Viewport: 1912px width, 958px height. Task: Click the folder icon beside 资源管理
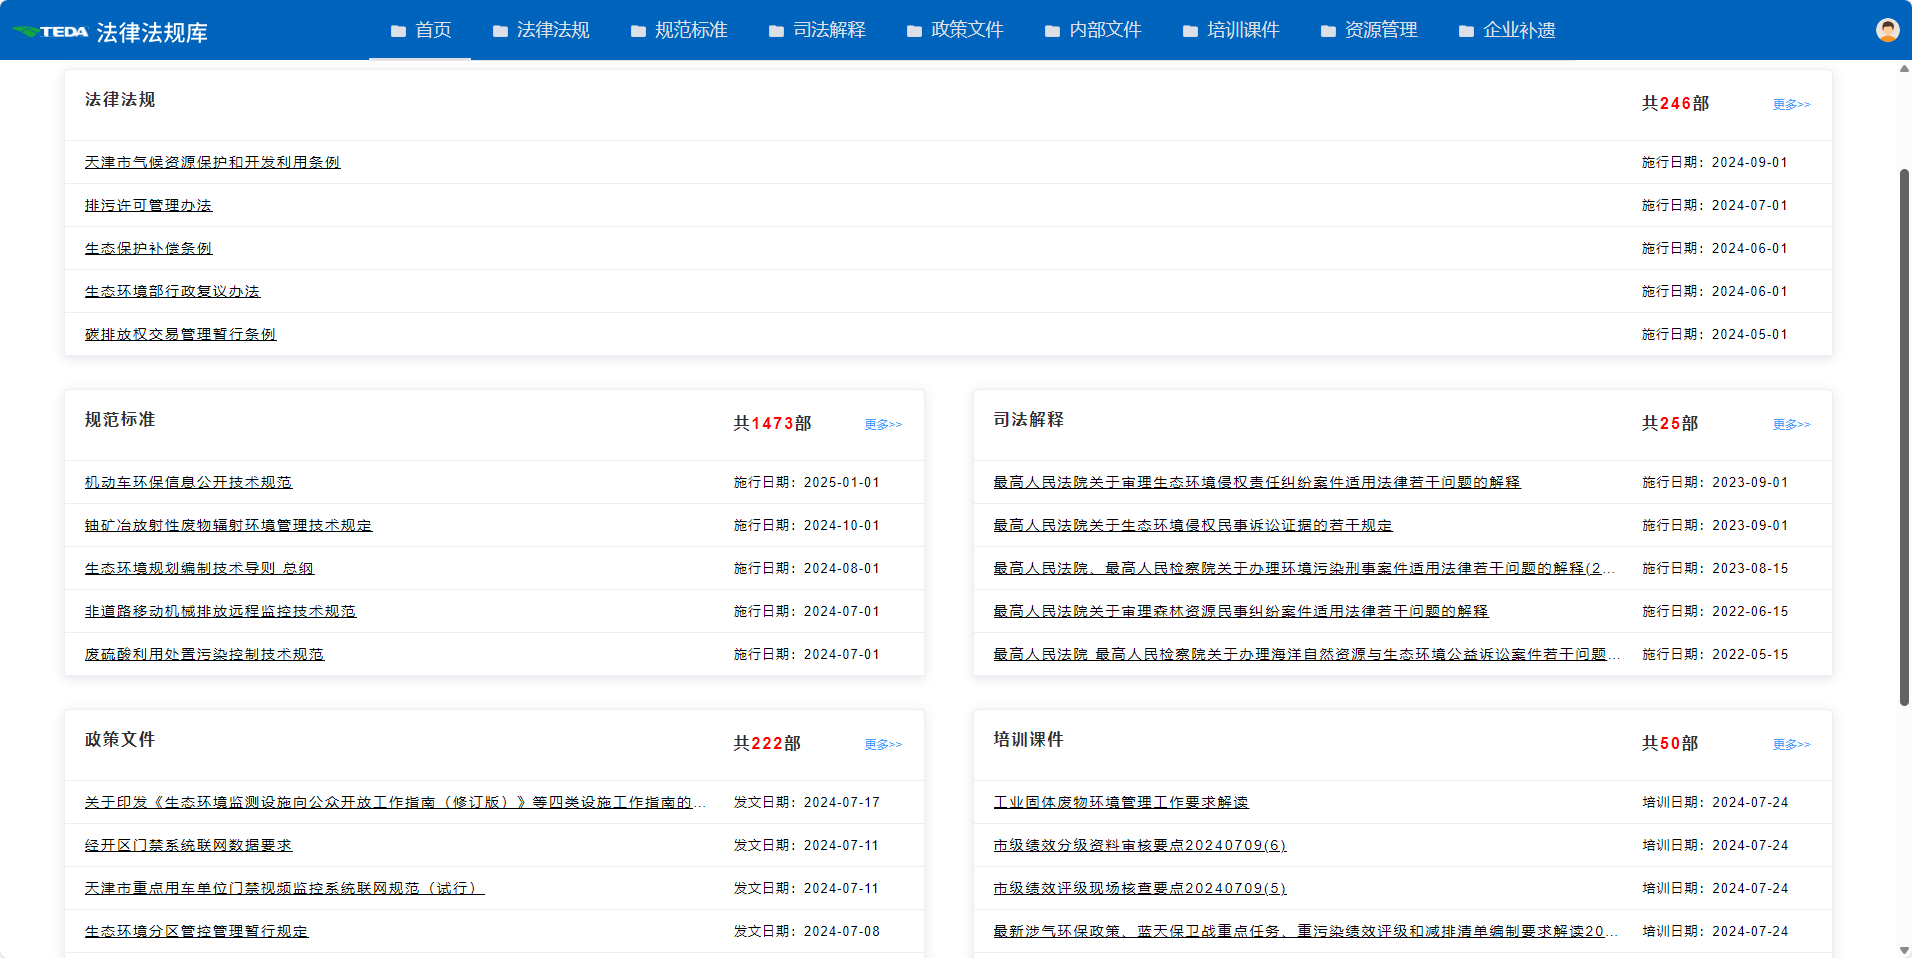pos(1328,31)
